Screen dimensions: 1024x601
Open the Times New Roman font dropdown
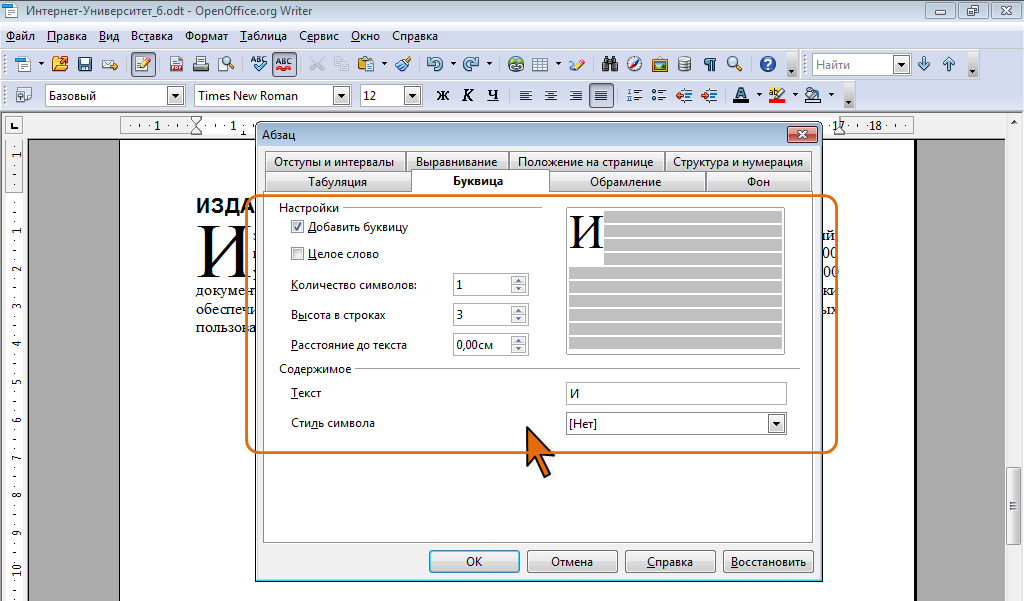pyautogui.click(x=342, y=96)
